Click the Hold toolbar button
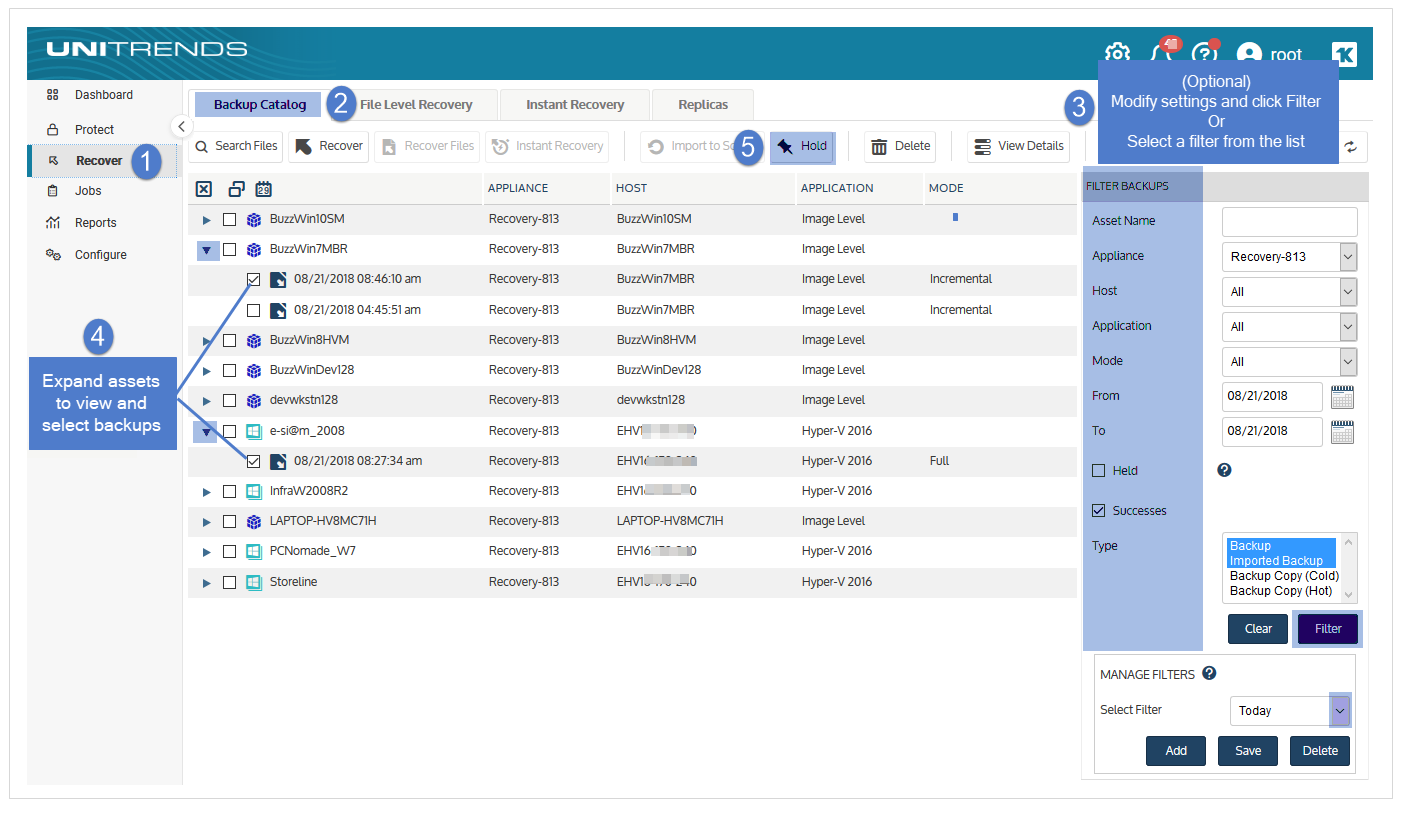This screenshot has height=822, width=1414. pos(803,146)
